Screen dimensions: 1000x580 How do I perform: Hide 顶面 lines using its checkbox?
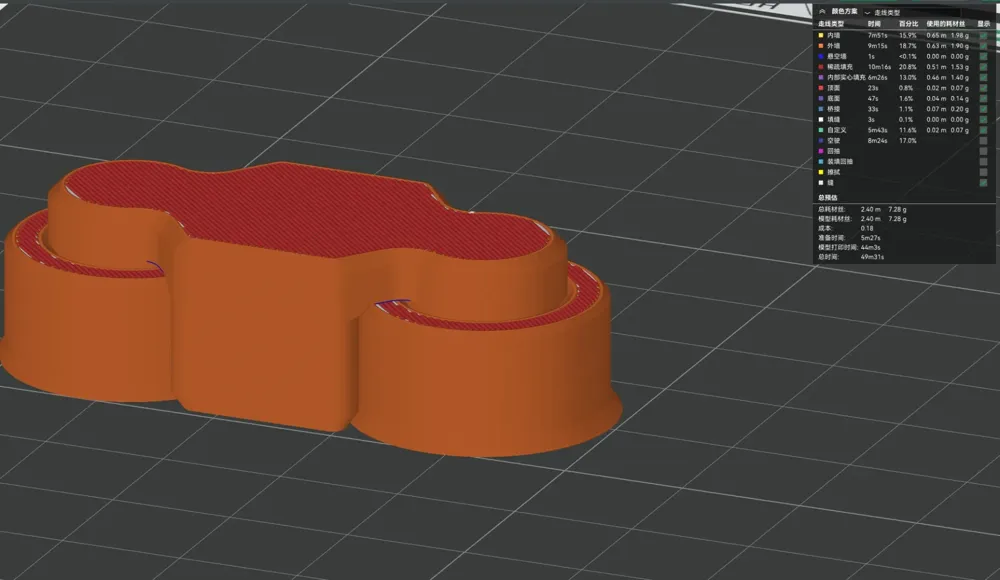click(983, 88)
